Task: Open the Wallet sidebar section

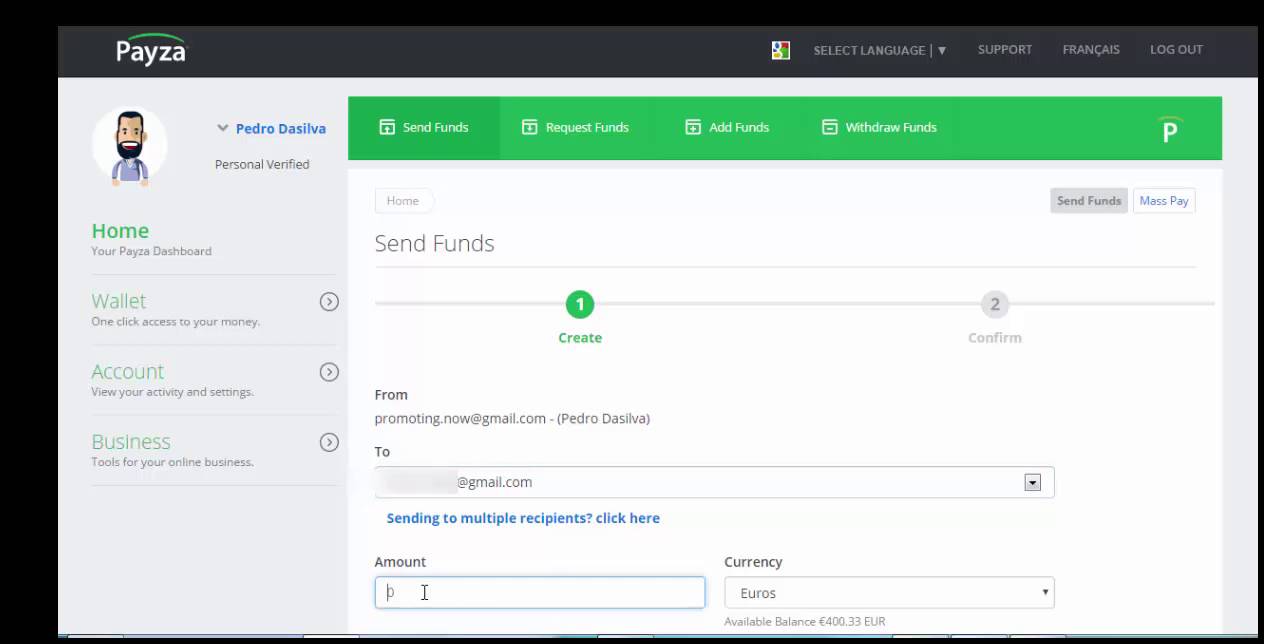Action: 118,301
